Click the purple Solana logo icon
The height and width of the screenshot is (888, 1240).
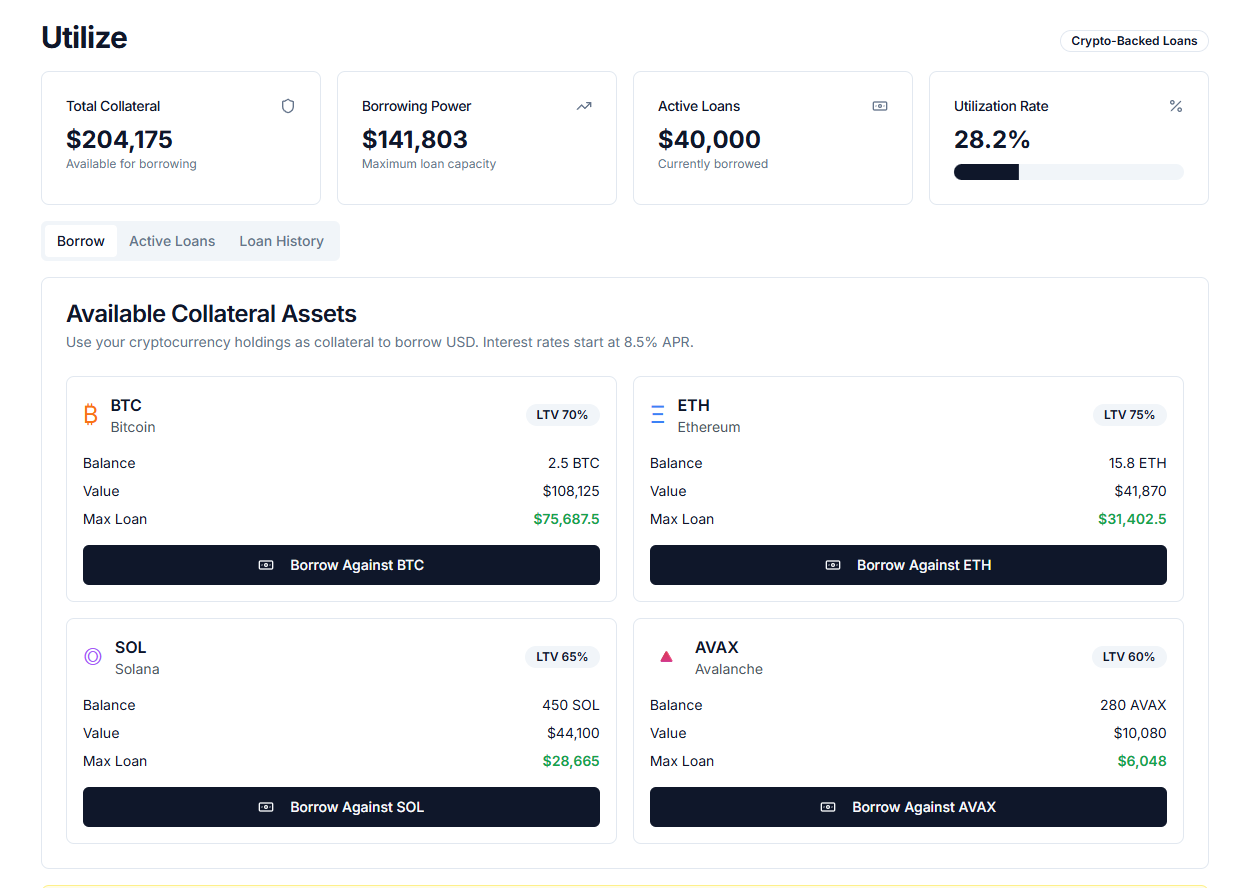pyautogui.click(x=93, y=656)
